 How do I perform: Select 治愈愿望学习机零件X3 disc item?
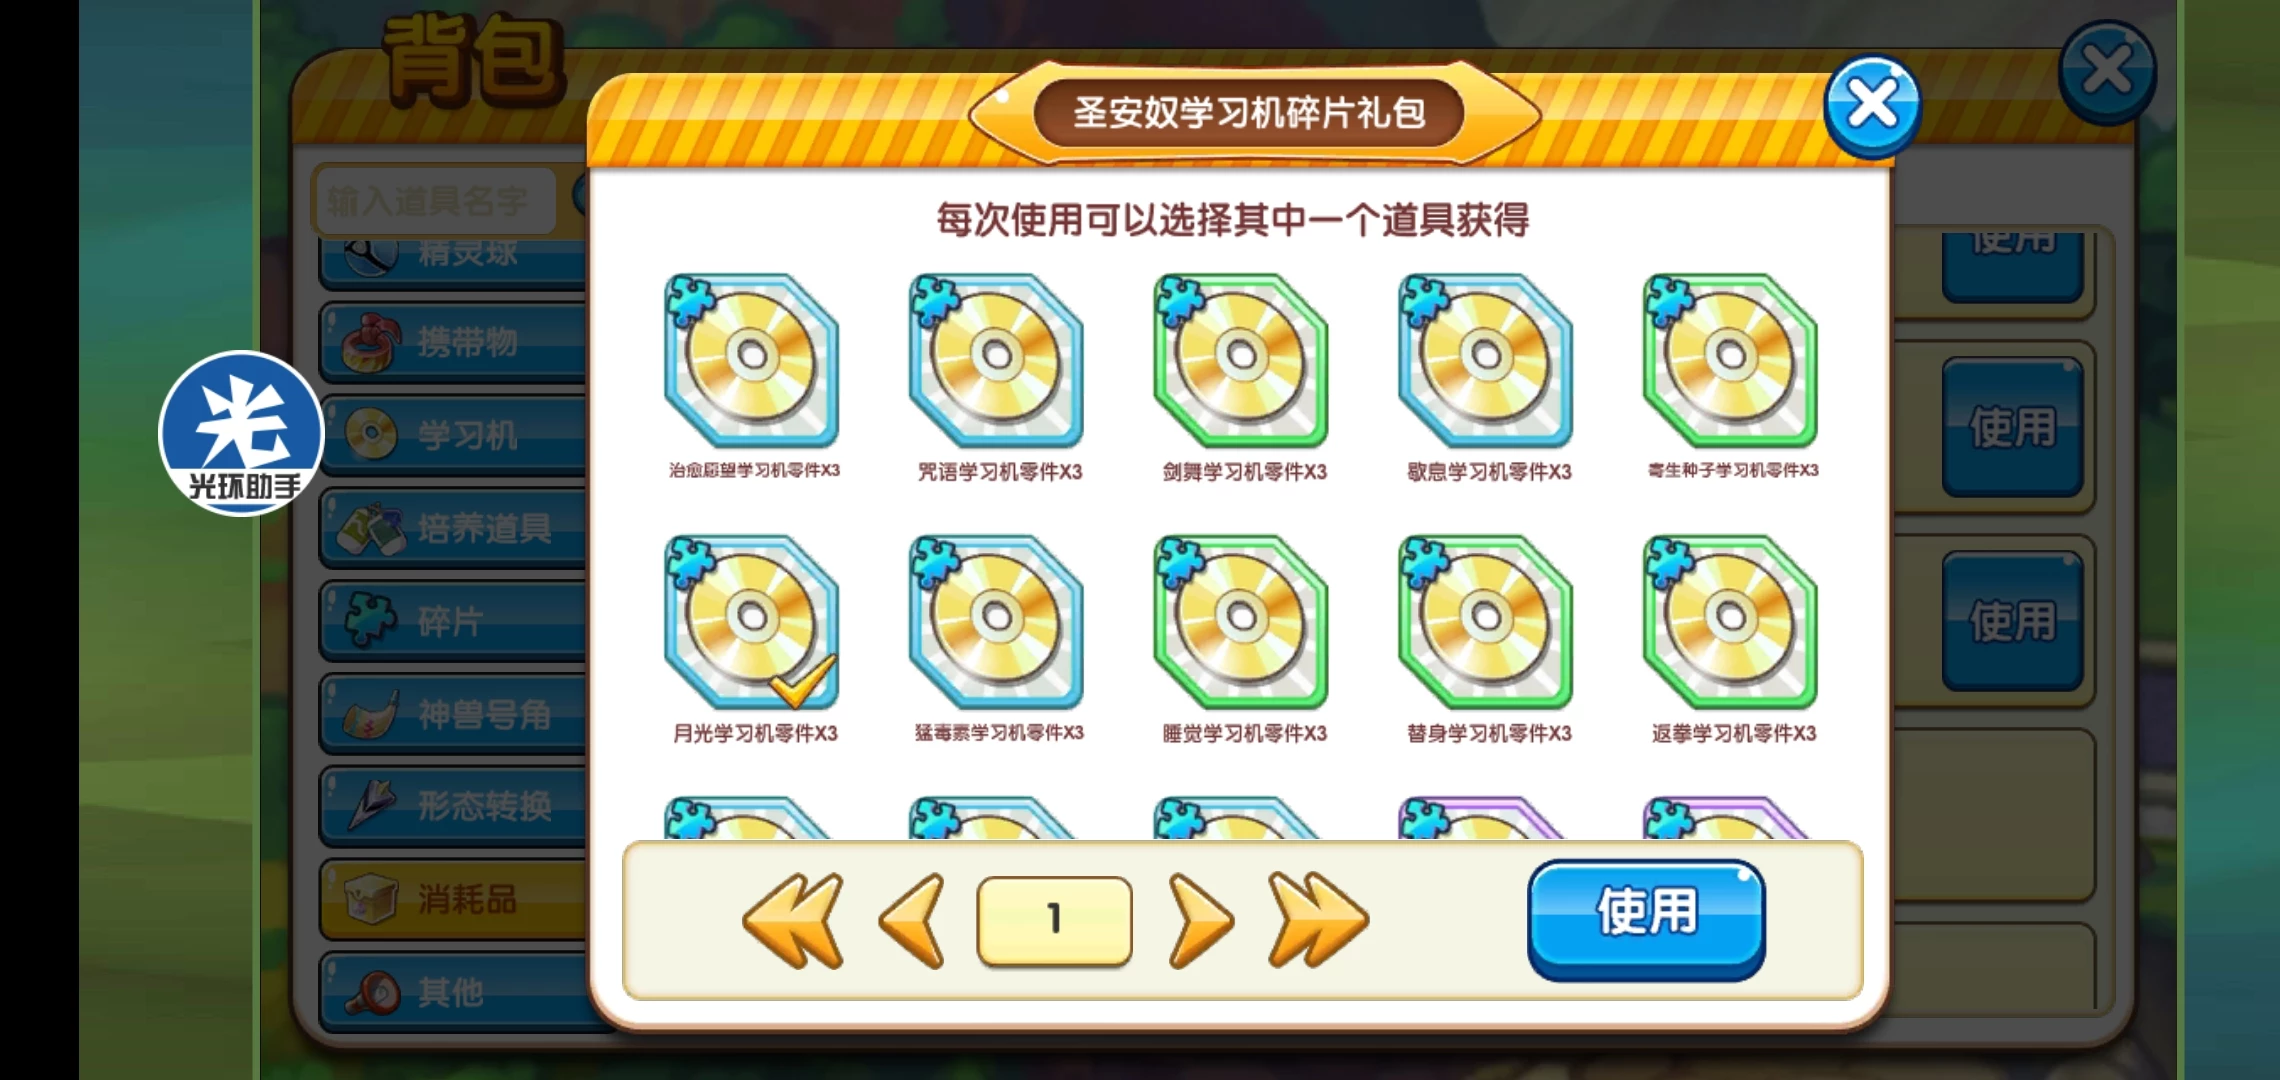(752, 361)
